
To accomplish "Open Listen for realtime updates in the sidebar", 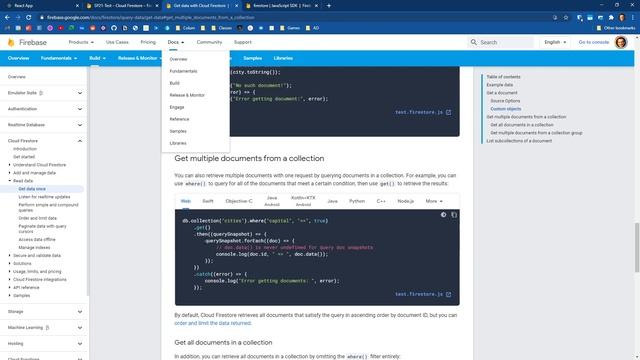I will pyautogui.click(x=44, y=197).
